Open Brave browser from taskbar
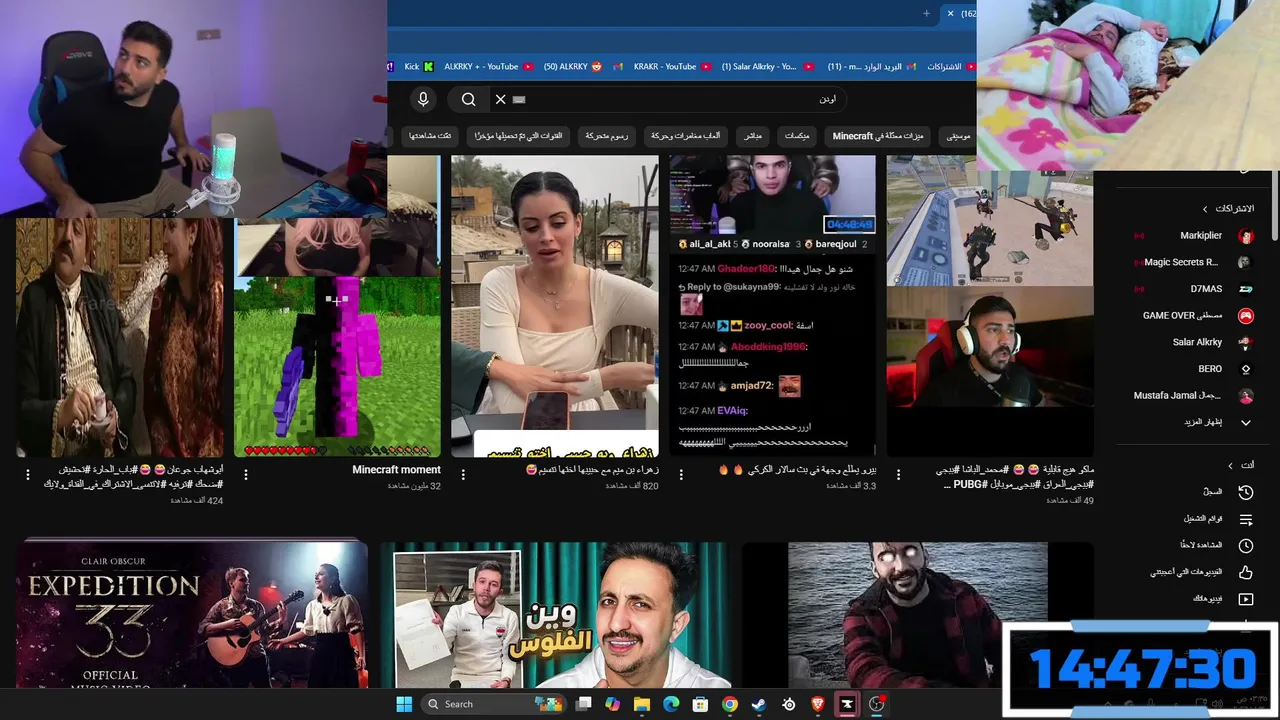The image size is (1280, 720). coord(818,704)
